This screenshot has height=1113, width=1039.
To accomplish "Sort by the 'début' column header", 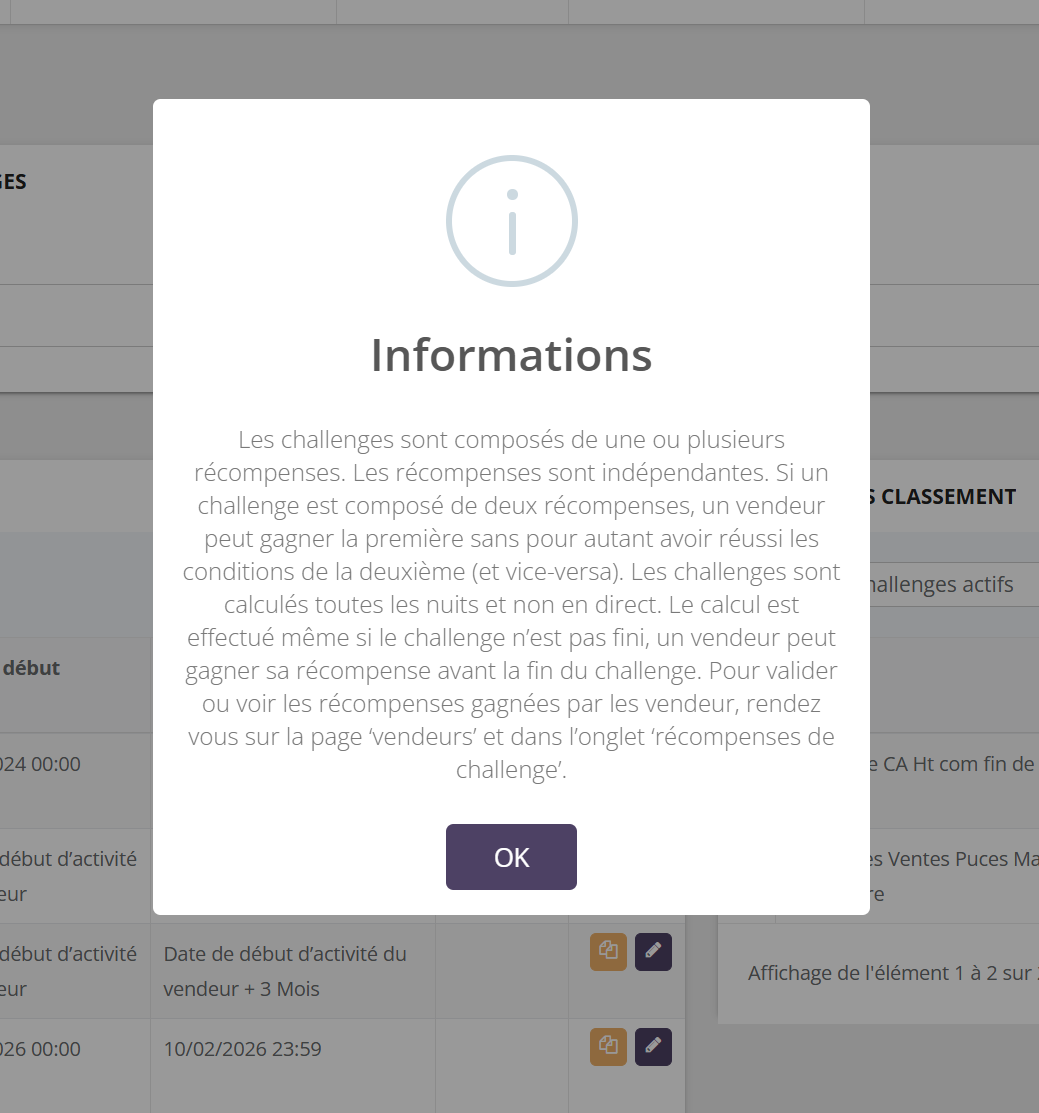I will pyautogui.click(x=31, y=668).
